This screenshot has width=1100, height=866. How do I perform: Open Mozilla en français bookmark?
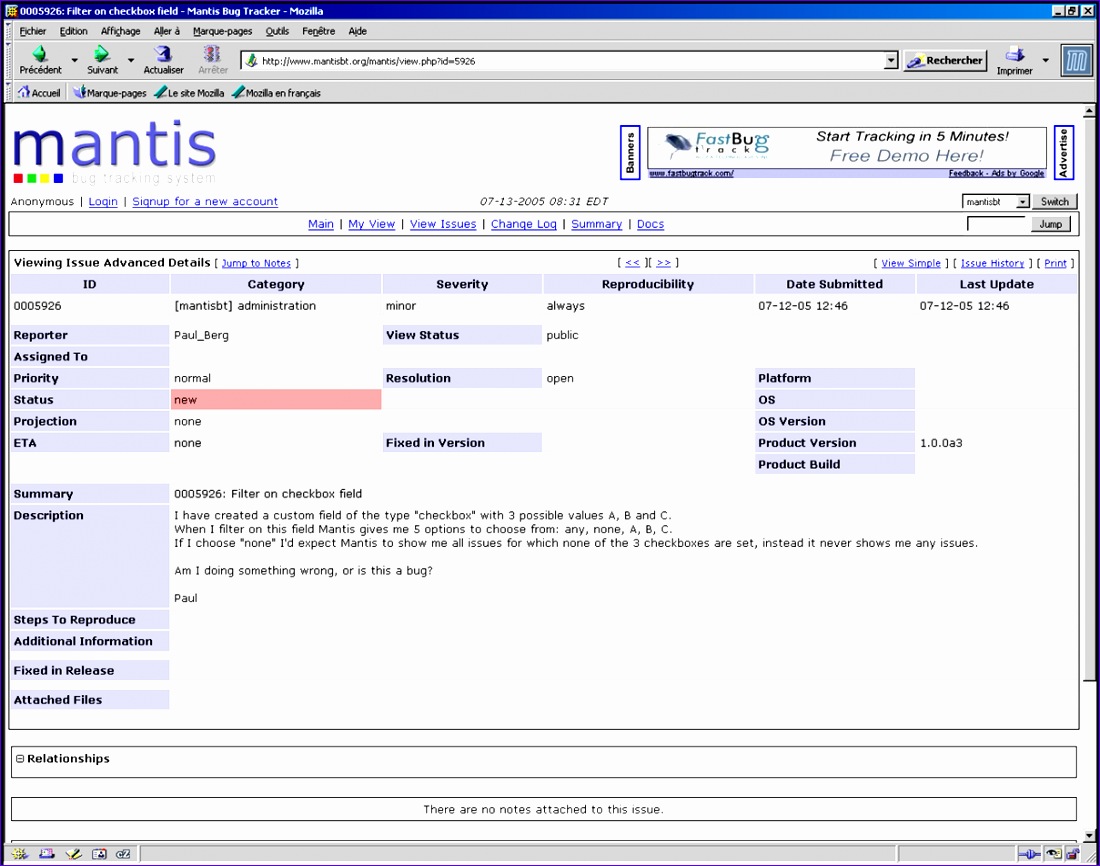276,93
